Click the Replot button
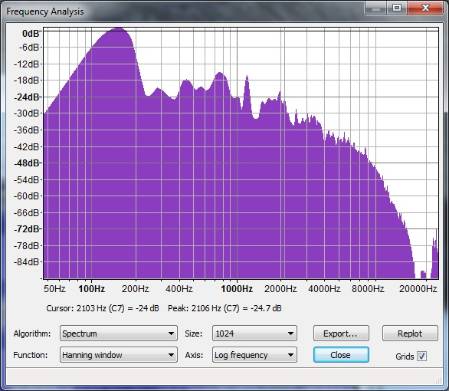The height and width of the screenshot is (391, 449). point(410,333)
